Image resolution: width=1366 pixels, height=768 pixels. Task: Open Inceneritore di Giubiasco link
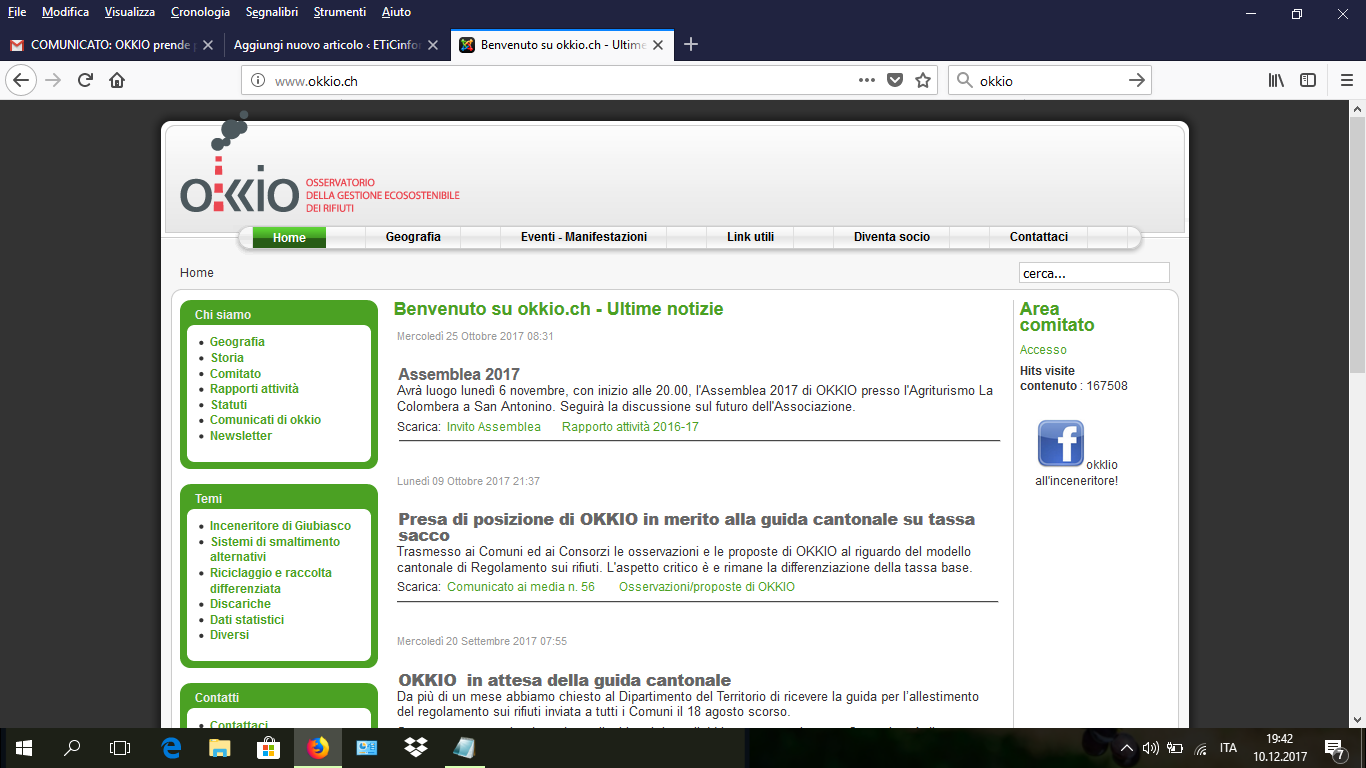[x=280, y=526]
